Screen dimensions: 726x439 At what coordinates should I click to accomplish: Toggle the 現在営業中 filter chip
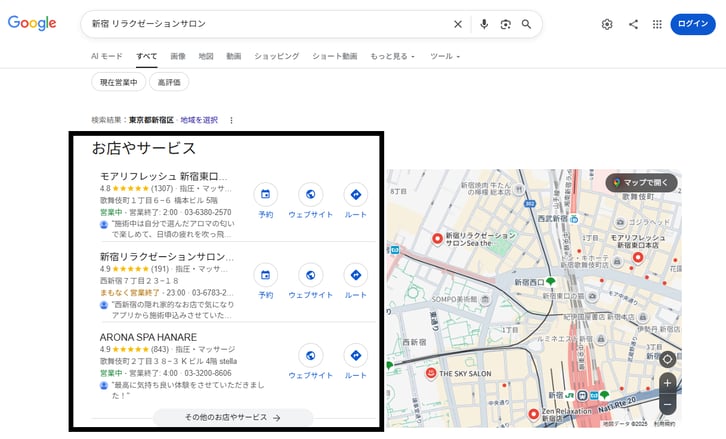click(119, 82)
